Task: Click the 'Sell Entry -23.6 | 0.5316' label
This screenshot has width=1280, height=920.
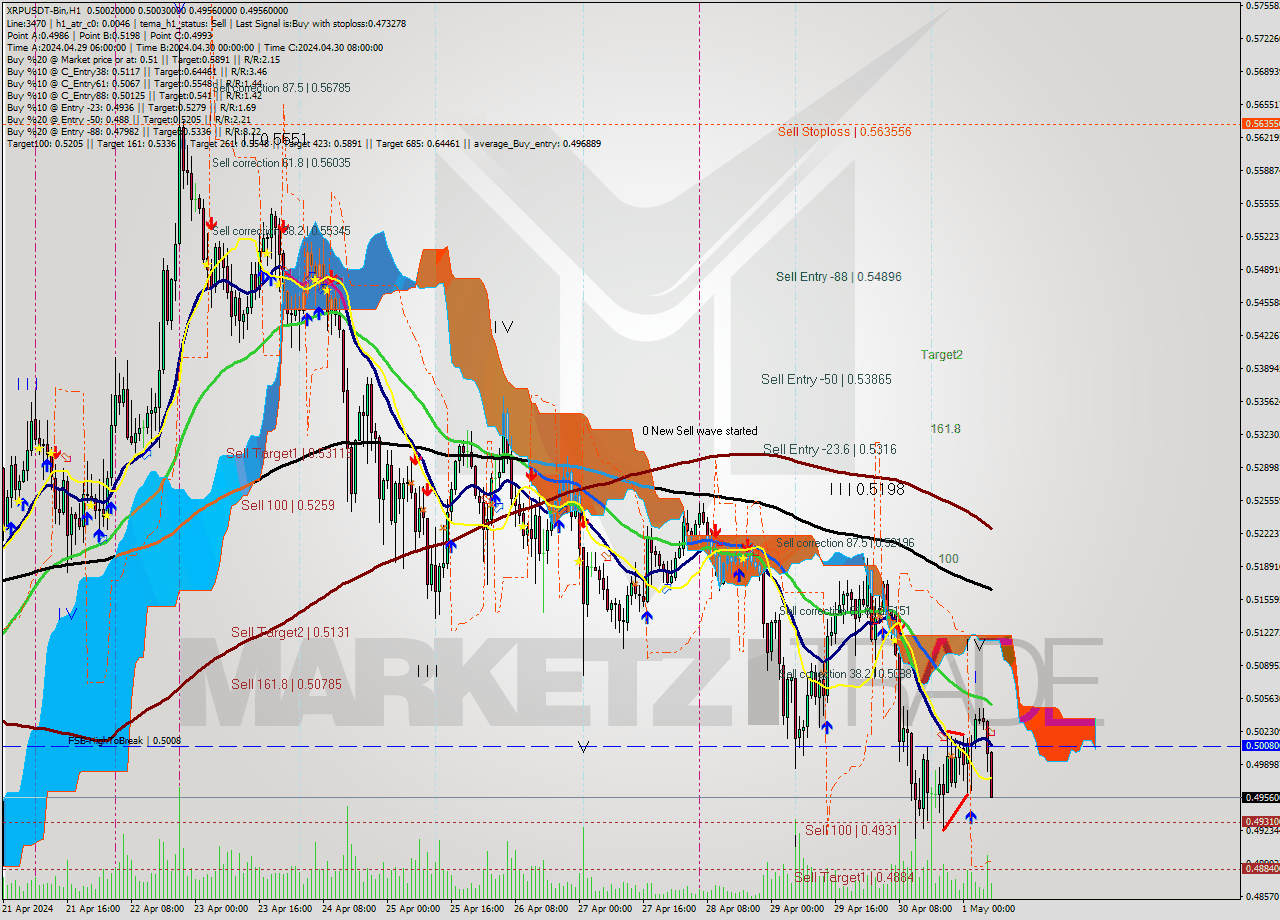Action: point(830,449)
